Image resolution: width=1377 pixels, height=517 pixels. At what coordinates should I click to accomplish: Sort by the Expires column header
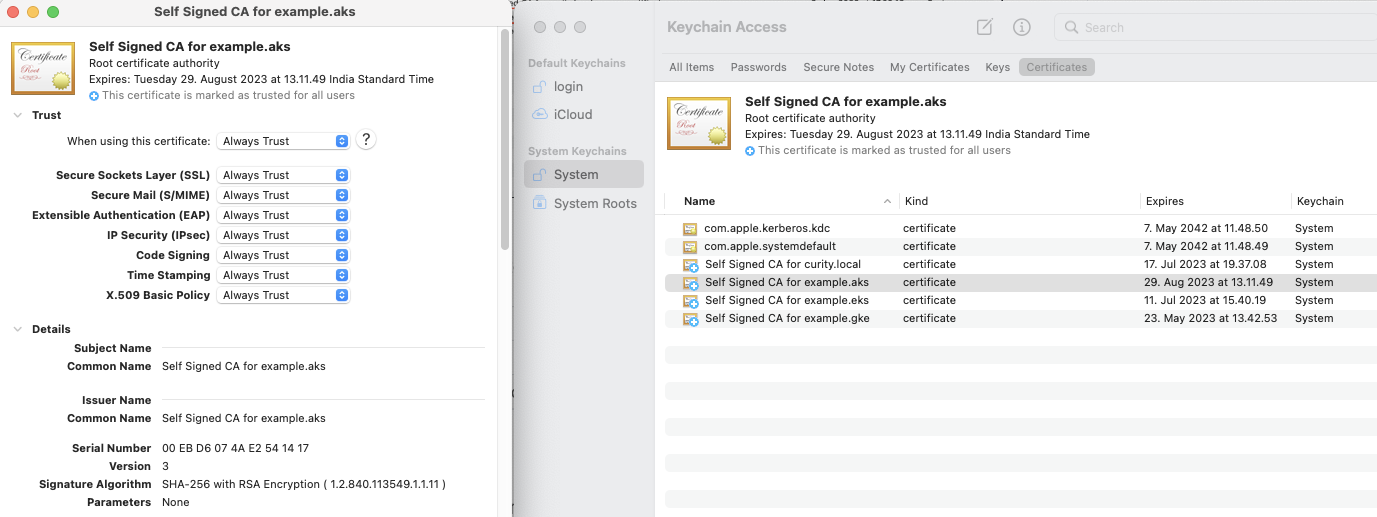[1165, 201]
